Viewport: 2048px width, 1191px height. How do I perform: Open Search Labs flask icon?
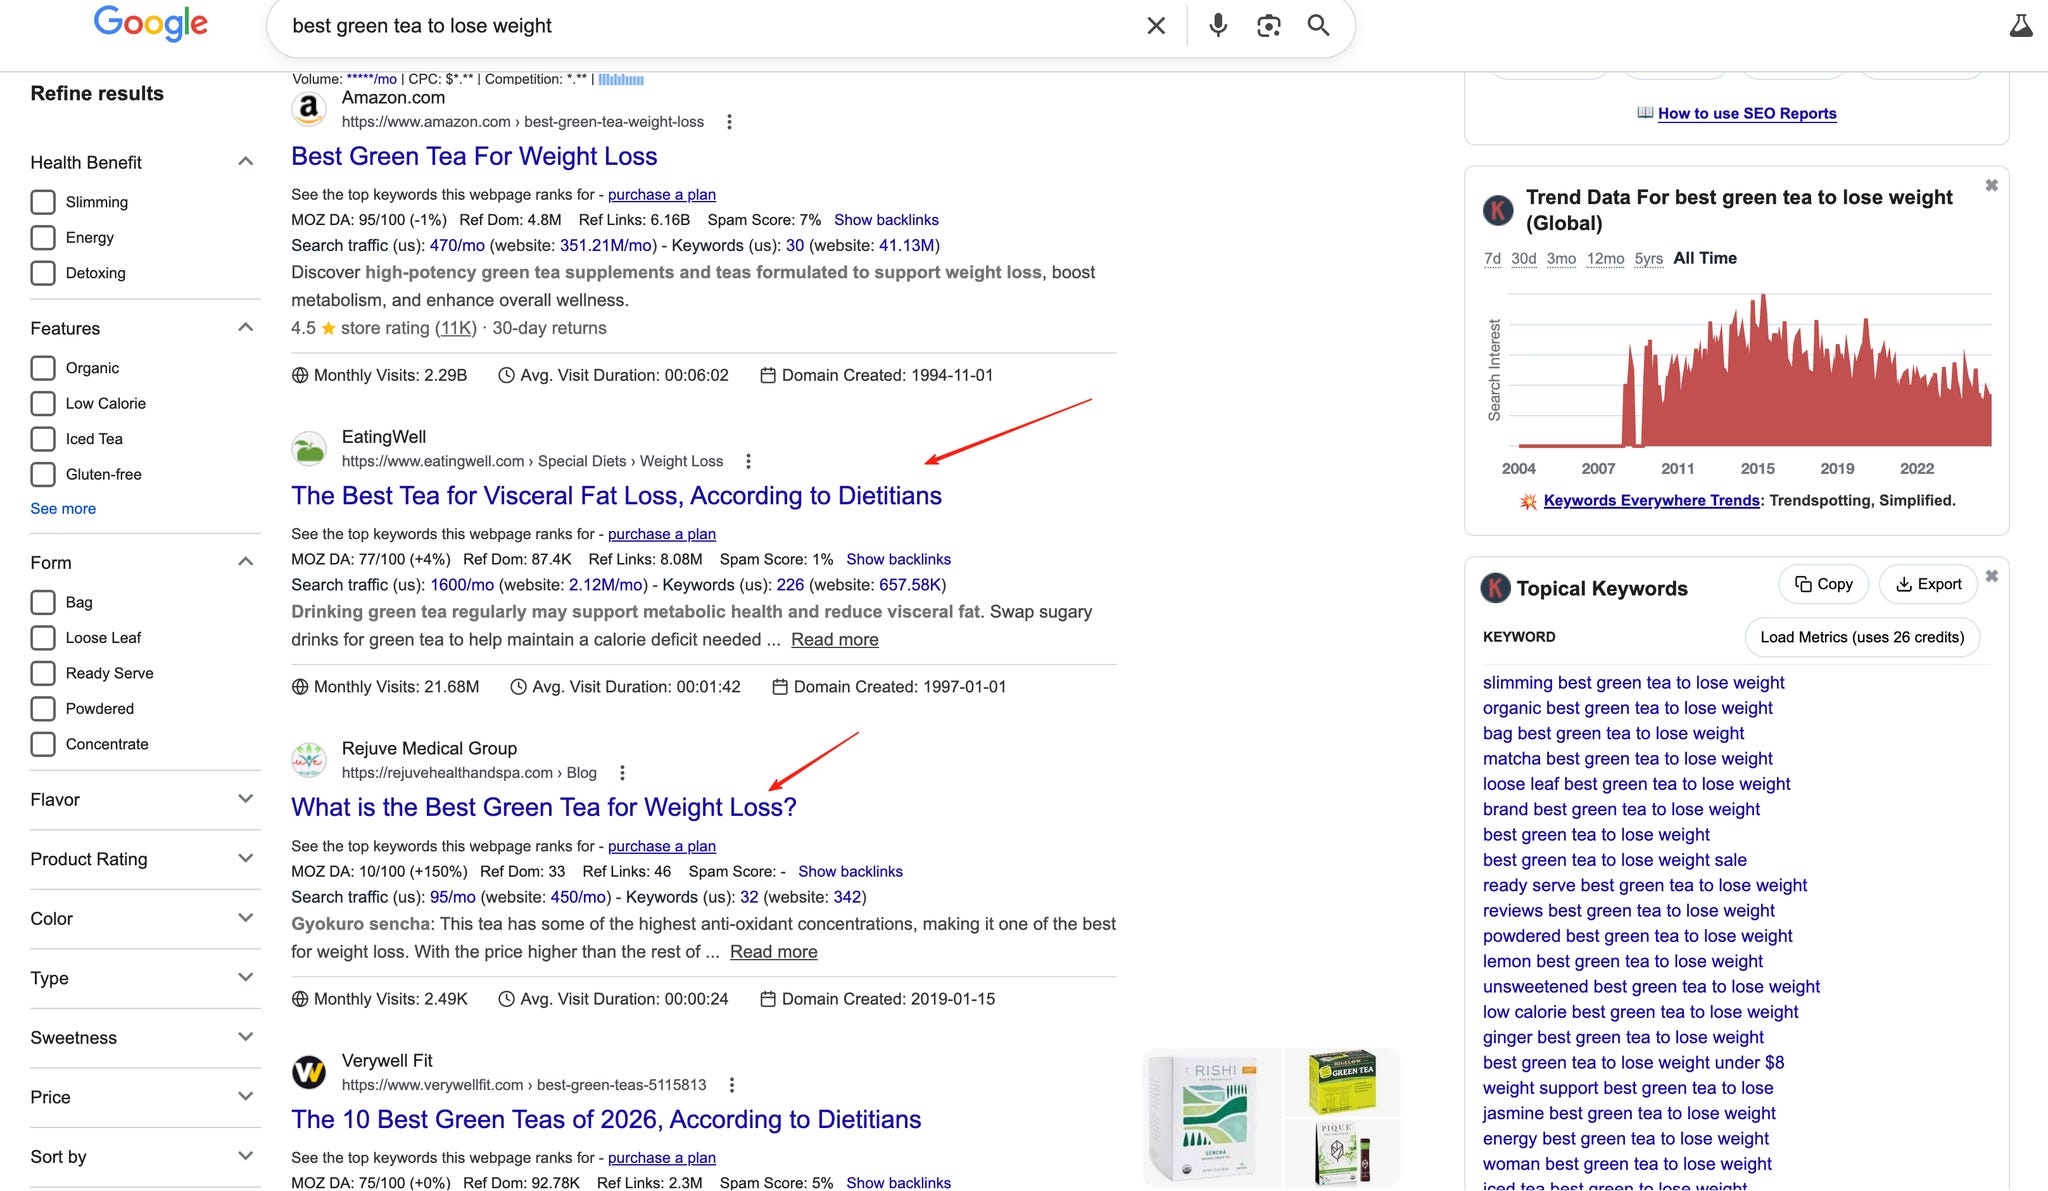[2020, 26]
